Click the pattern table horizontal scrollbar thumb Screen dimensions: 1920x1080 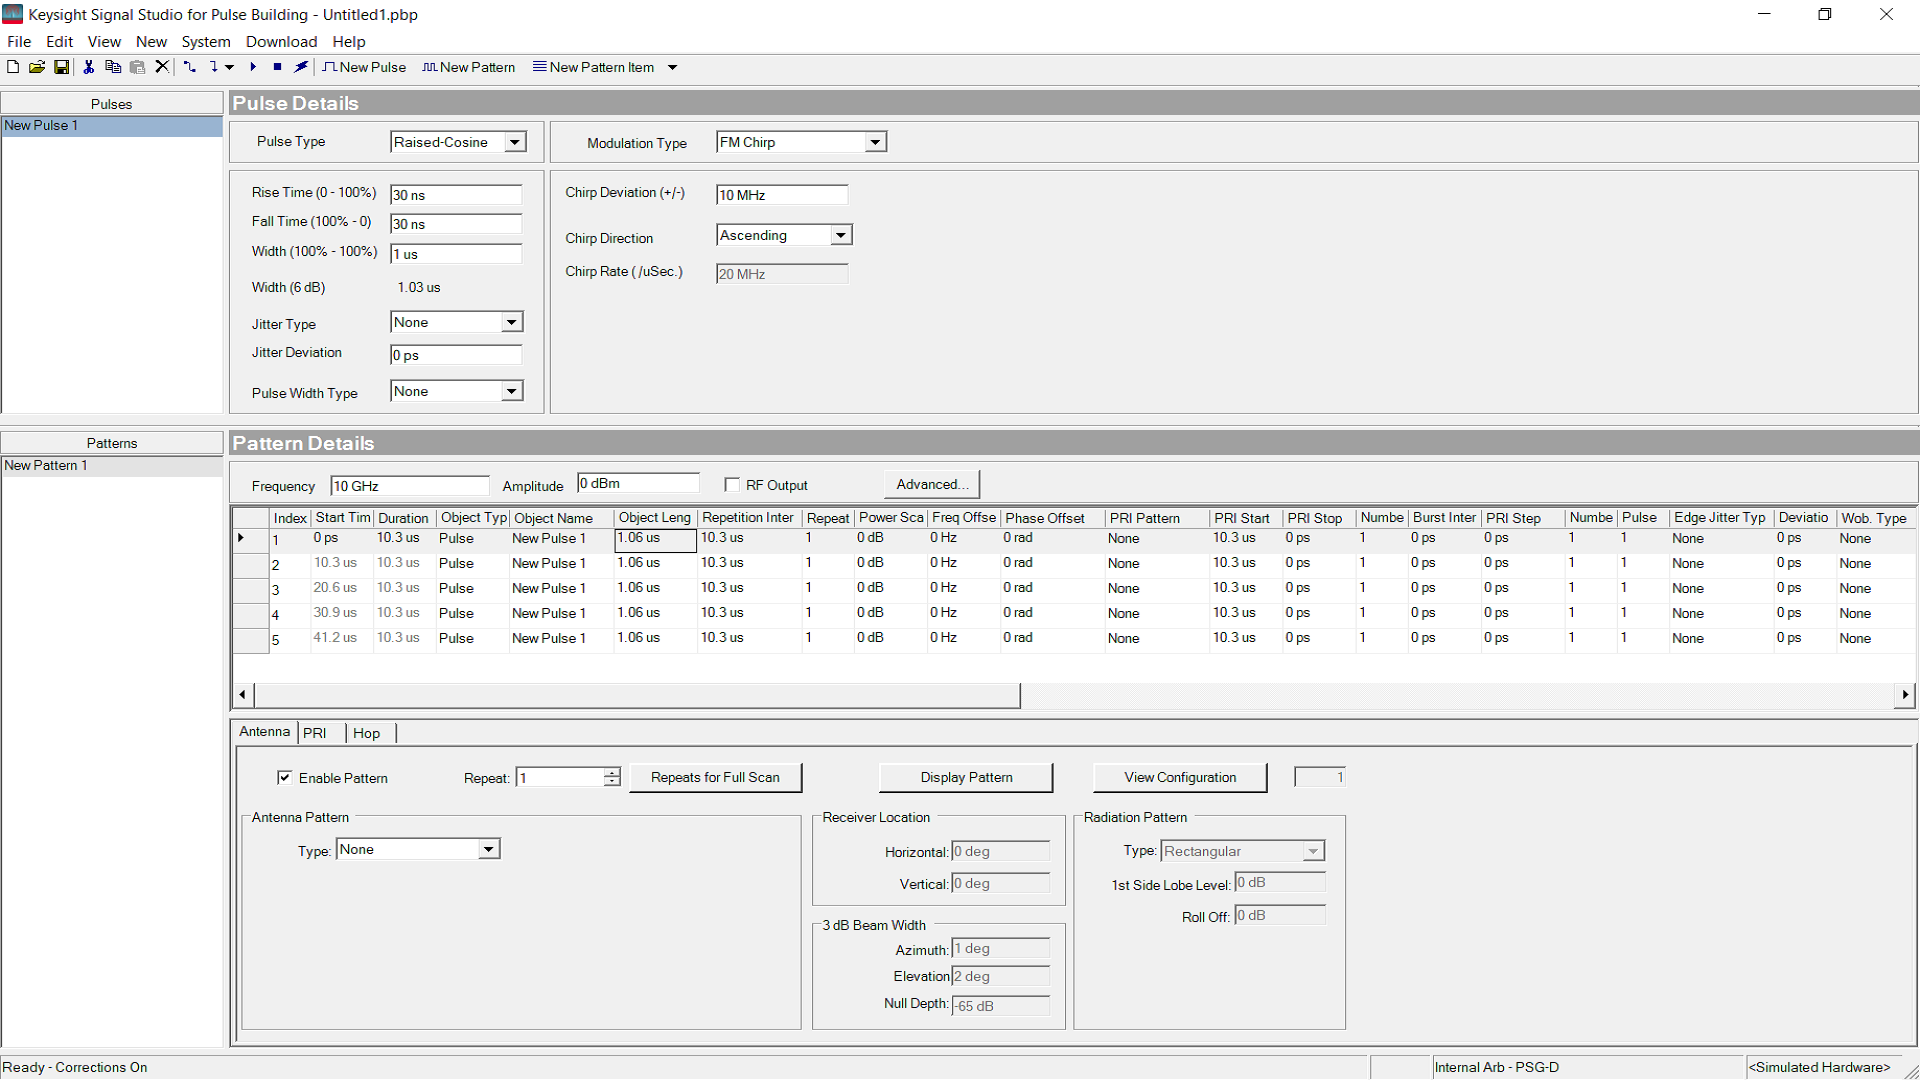pos(637,694)
